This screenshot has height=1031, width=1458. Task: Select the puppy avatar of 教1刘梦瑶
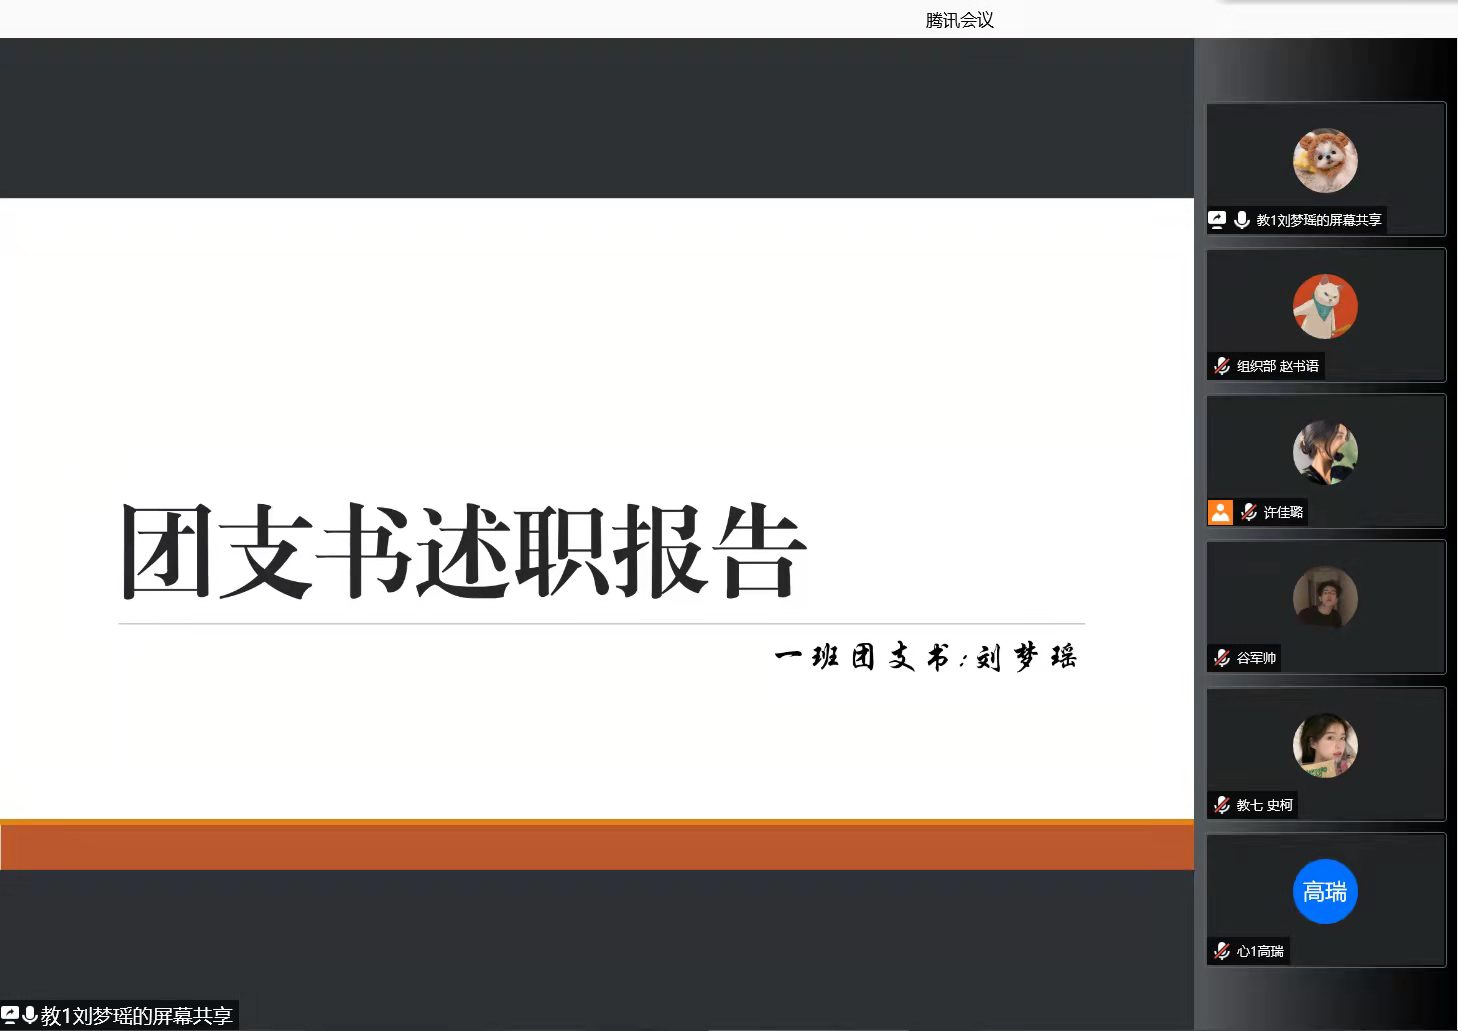click(x=1325, y=160)
